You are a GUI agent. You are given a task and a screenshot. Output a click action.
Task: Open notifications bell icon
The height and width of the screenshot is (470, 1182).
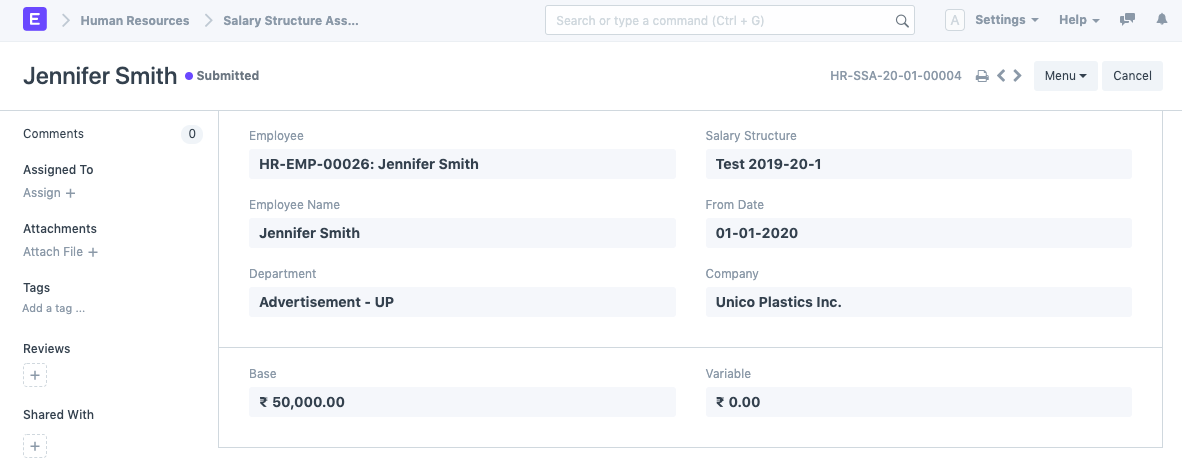[x=1161, y=20]
